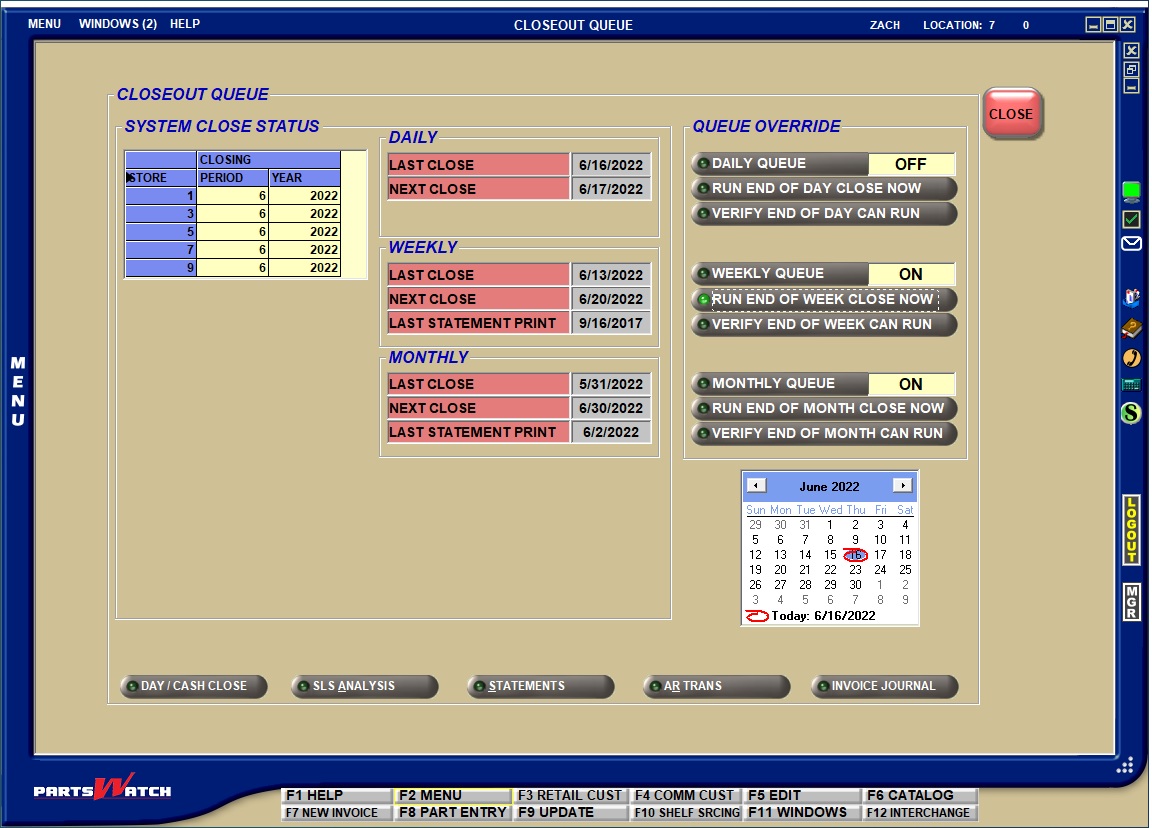
Task: Click the green monitor icon in sidebar
Action: 1131,190
